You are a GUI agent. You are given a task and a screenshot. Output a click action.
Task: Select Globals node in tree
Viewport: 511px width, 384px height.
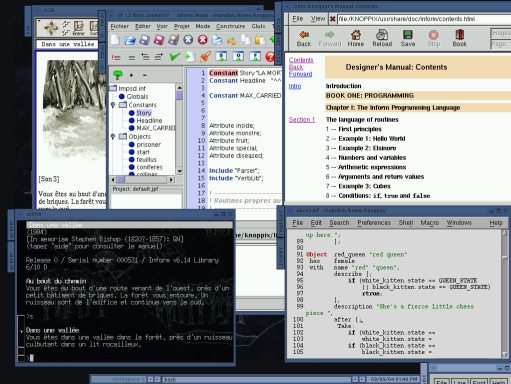(x=137, y=96)
